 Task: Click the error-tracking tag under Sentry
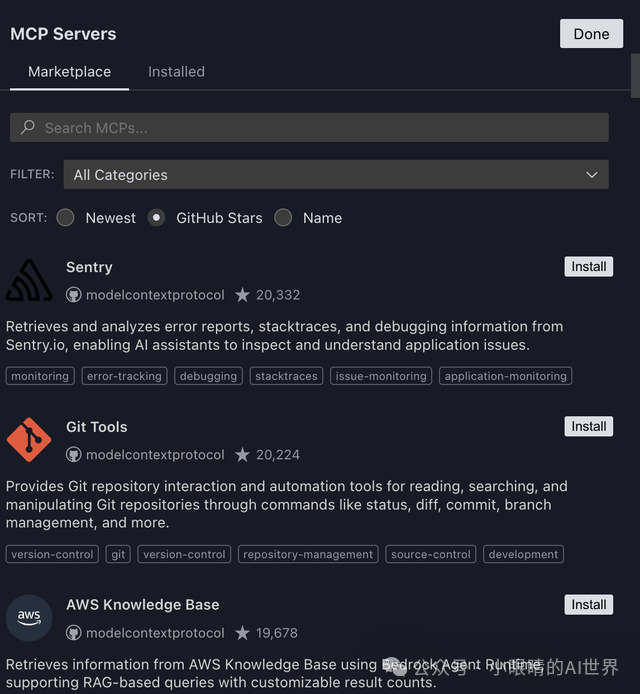pos(124,376)
